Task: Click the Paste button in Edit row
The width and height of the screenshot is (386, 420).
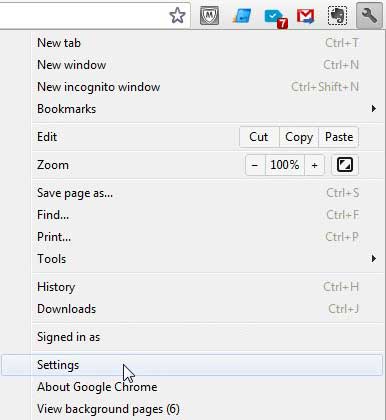Action: 339,137
